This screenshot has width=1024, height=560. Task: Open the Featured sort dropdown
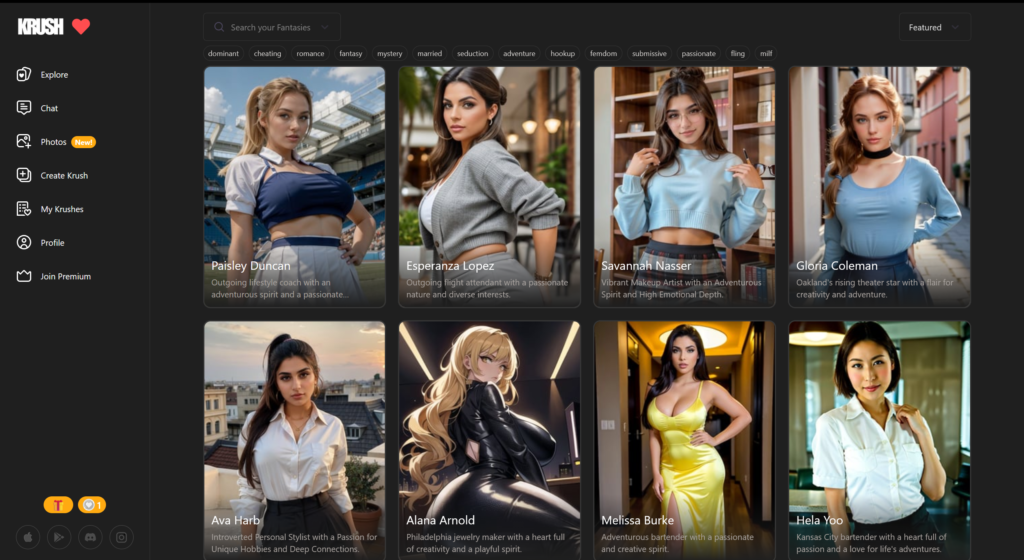pyautogui.click(x=934, y=27)
